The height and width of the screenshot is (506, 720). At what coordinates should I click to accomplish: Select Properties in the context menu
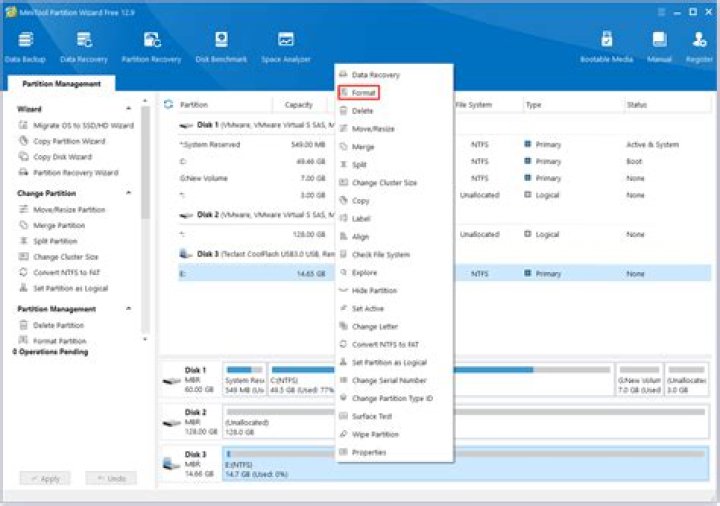[x=368, y=452]
